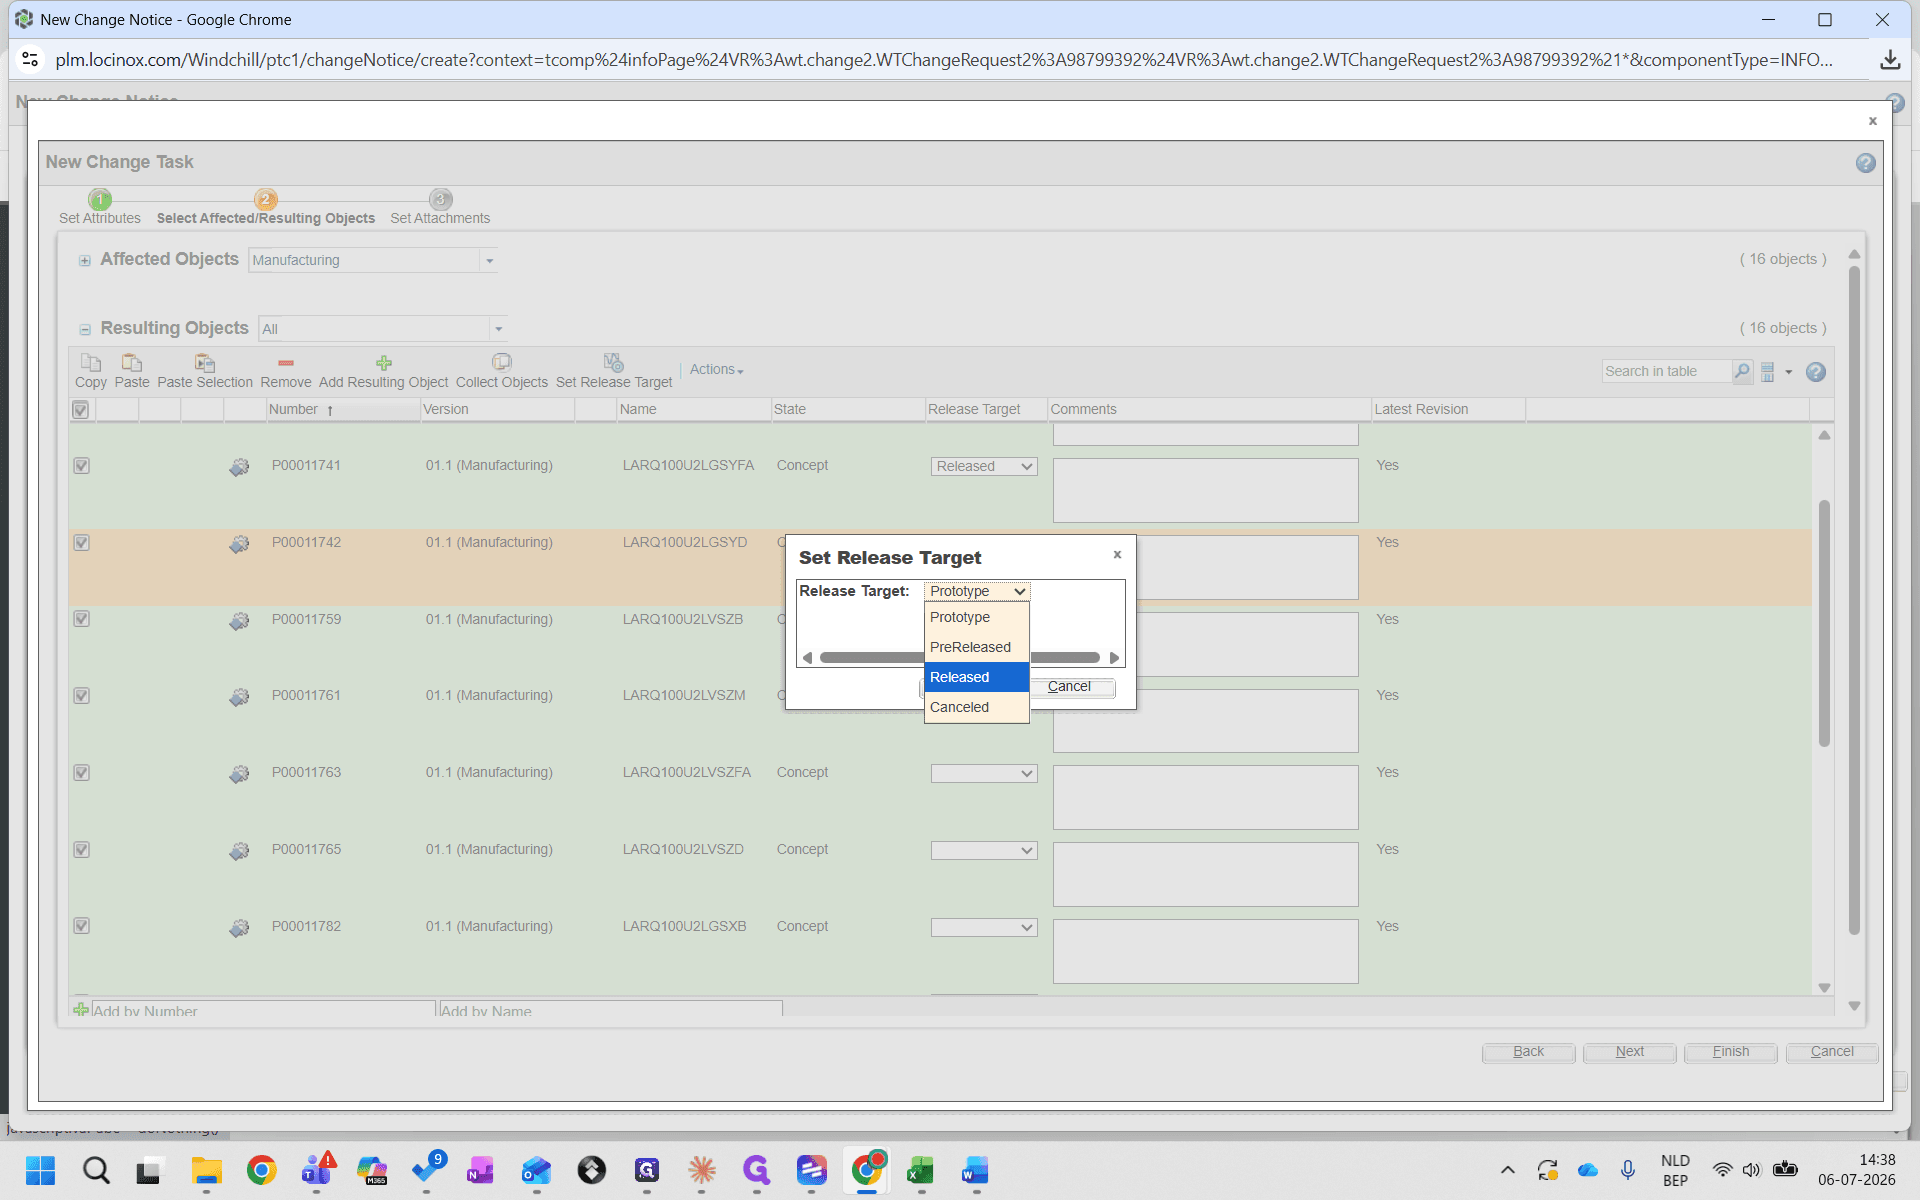1920x1200 pixels.
Task: Open Windows Start menu
Action: [40, 1170]
